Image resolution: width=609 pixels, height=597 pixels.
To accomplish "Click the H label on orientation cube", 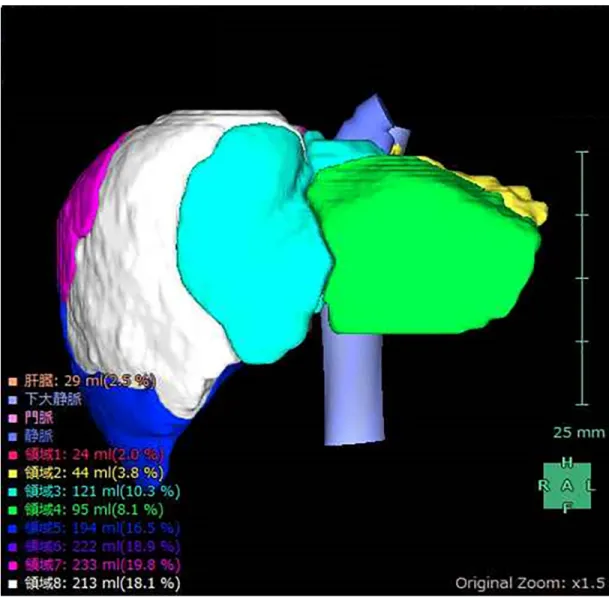I will coord(567,463).
